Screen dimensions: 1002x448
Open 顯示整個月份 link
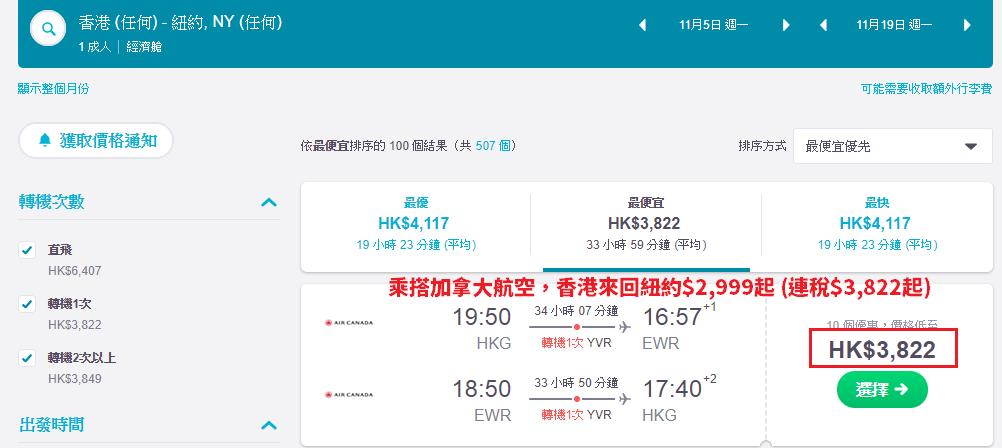pos(54,89)
